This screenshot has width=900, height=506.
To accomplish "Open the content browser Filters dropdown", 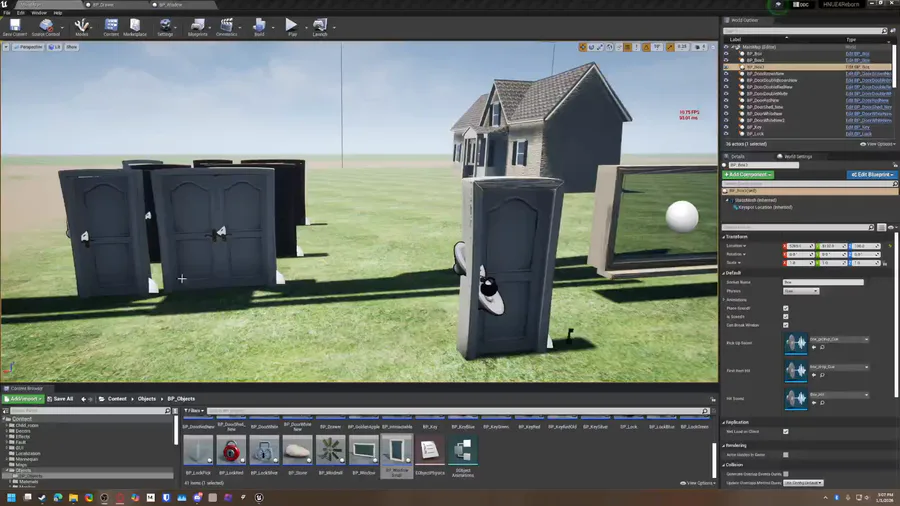I will (x=194, y=411).
